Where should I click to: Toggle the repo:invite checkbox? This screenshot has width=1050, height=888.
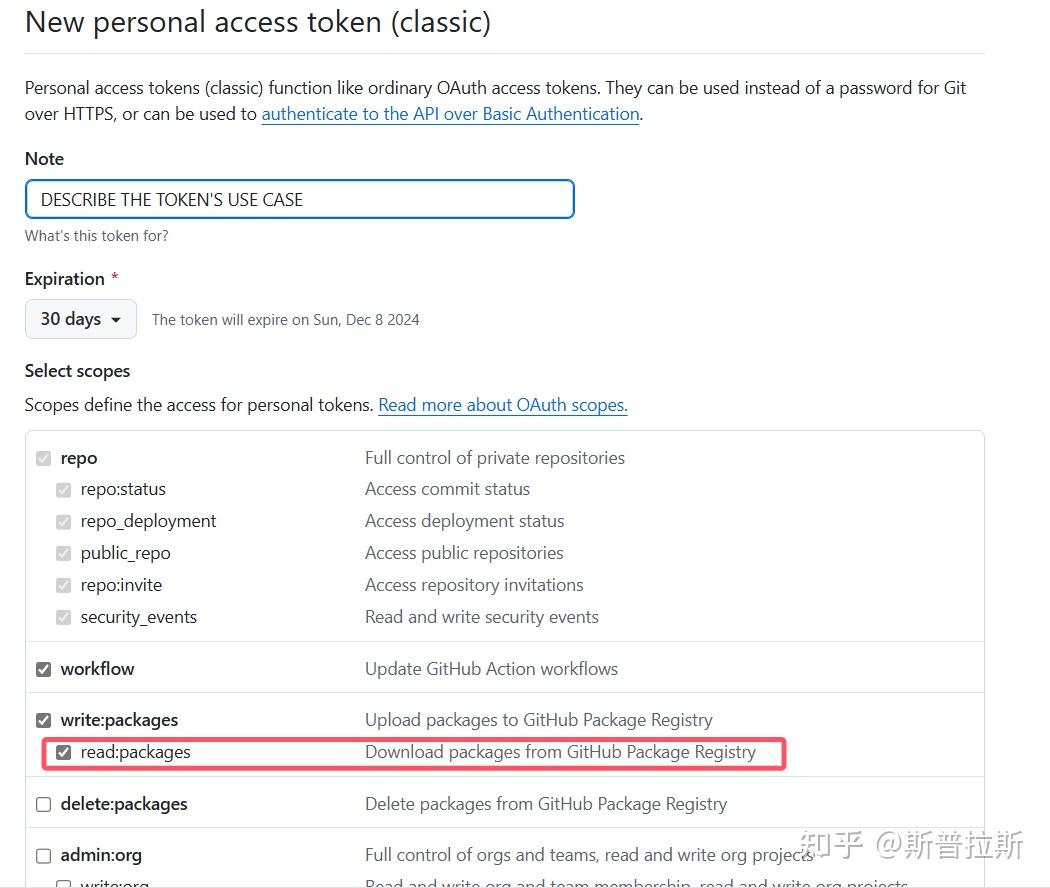[x=64, y=586]
